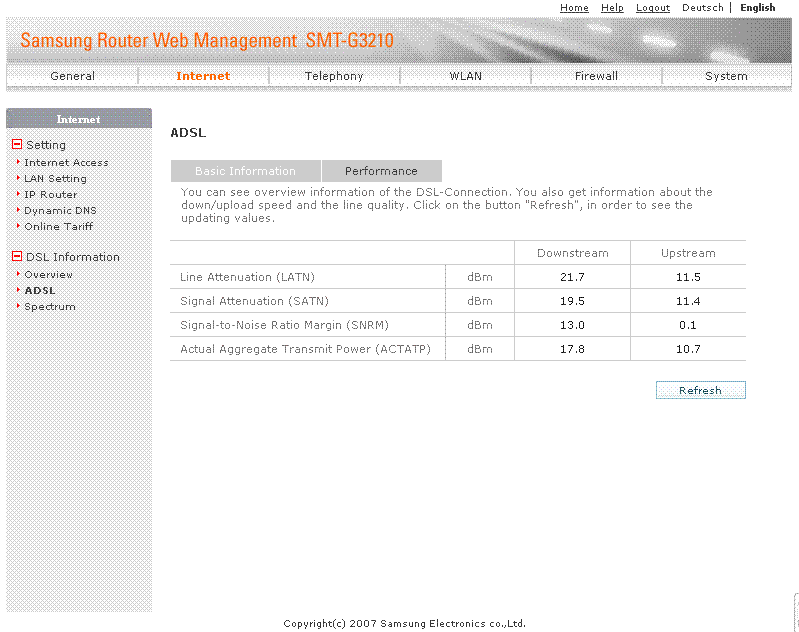
Task: Open the WLAN top menu
Action: (465, 76)
